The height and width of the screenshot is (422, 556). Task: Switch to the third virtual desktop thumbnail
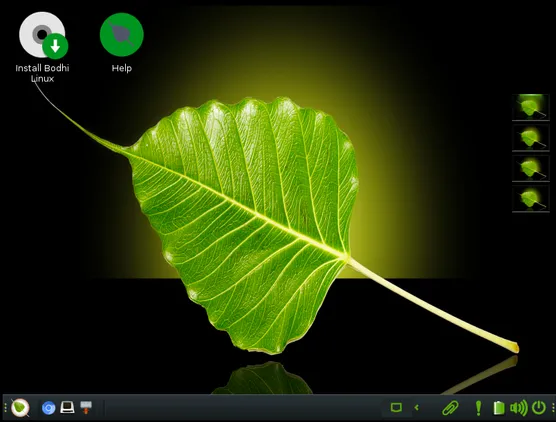[x=530, y=168]
